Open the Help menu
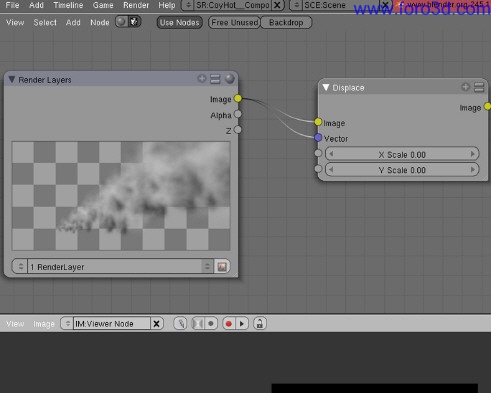Screen dimensions: 491x393 tap(167, 5)
